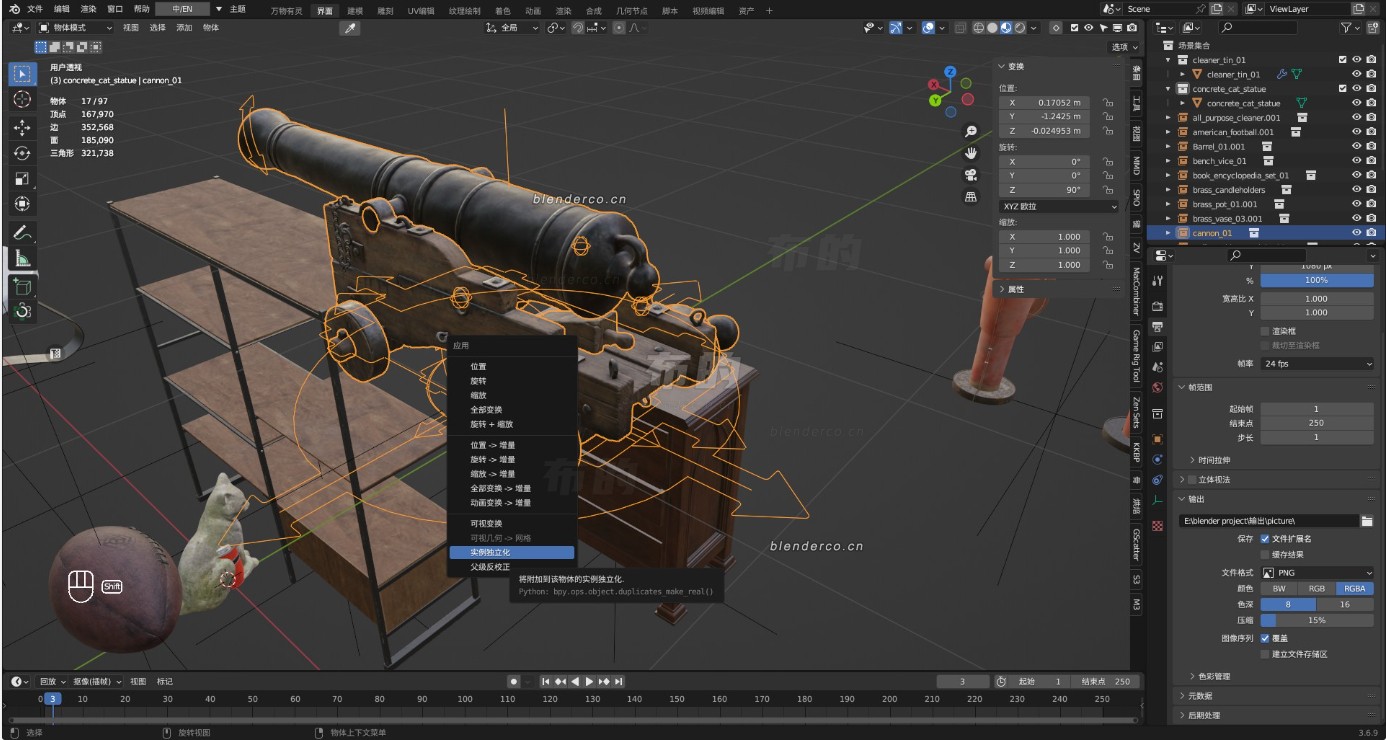Select the combined Transform tool
Viewport: 1386px width, 740px height.
pos(22,204)
